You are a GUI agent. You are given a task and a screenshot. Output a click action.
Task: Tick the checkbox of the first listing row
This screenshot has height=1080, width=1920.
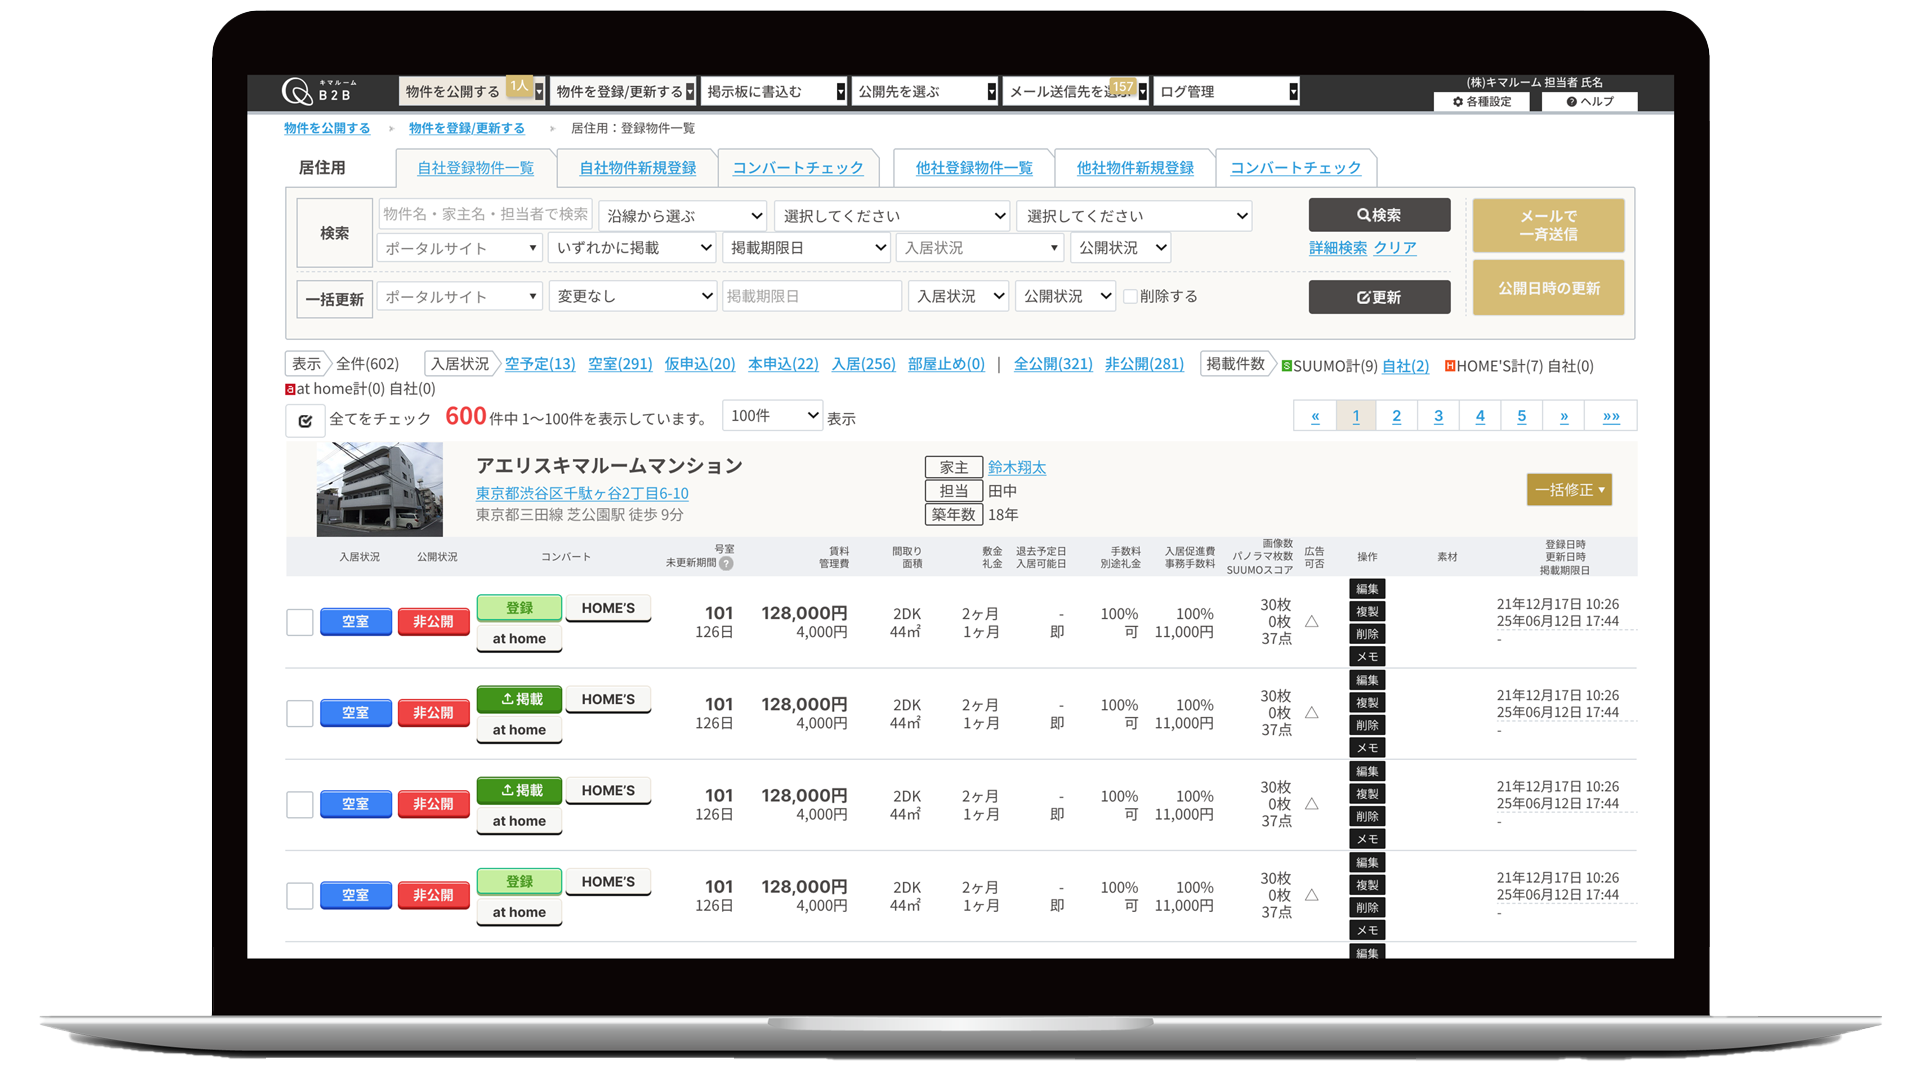point(299,622)
